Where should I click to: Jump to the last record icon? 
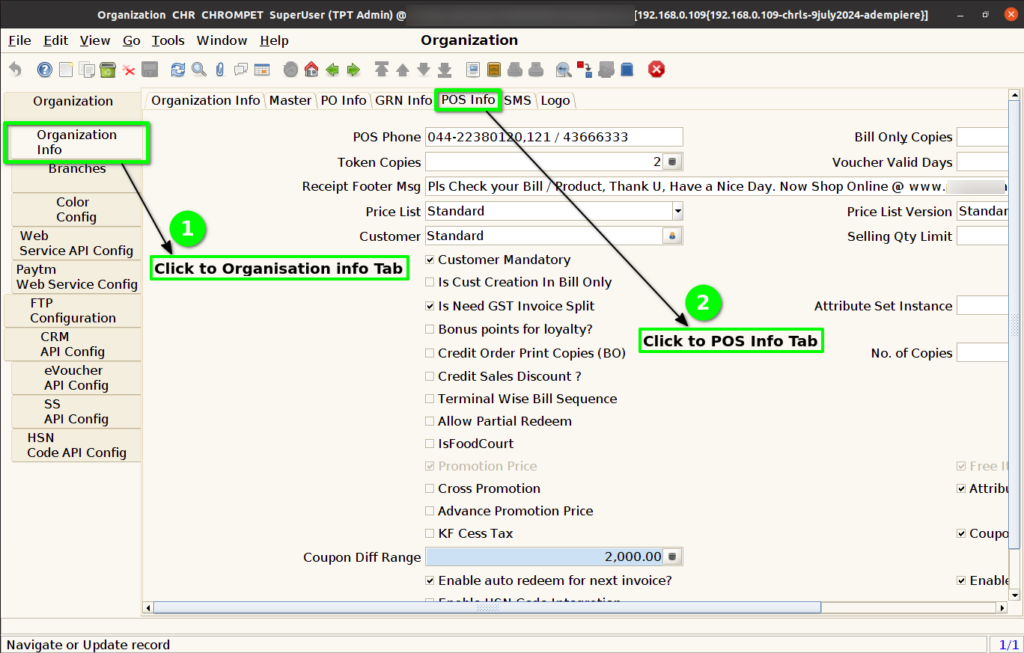(445, 69)
